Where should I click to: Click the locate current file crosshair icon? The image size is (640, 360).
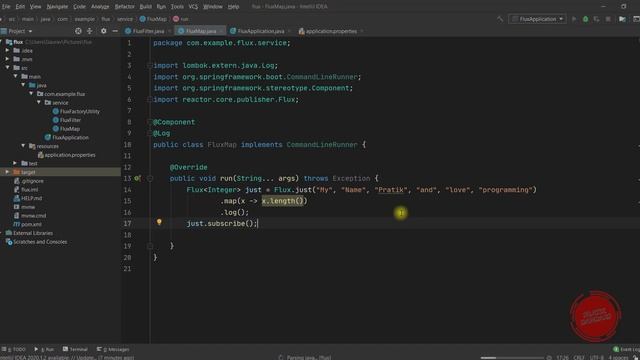(78, 31)
